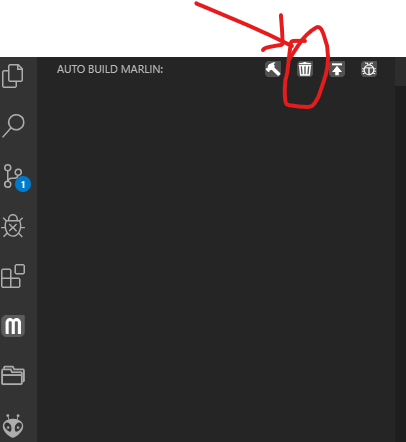Open the PlatformIO alien head icon

(13, 426)
